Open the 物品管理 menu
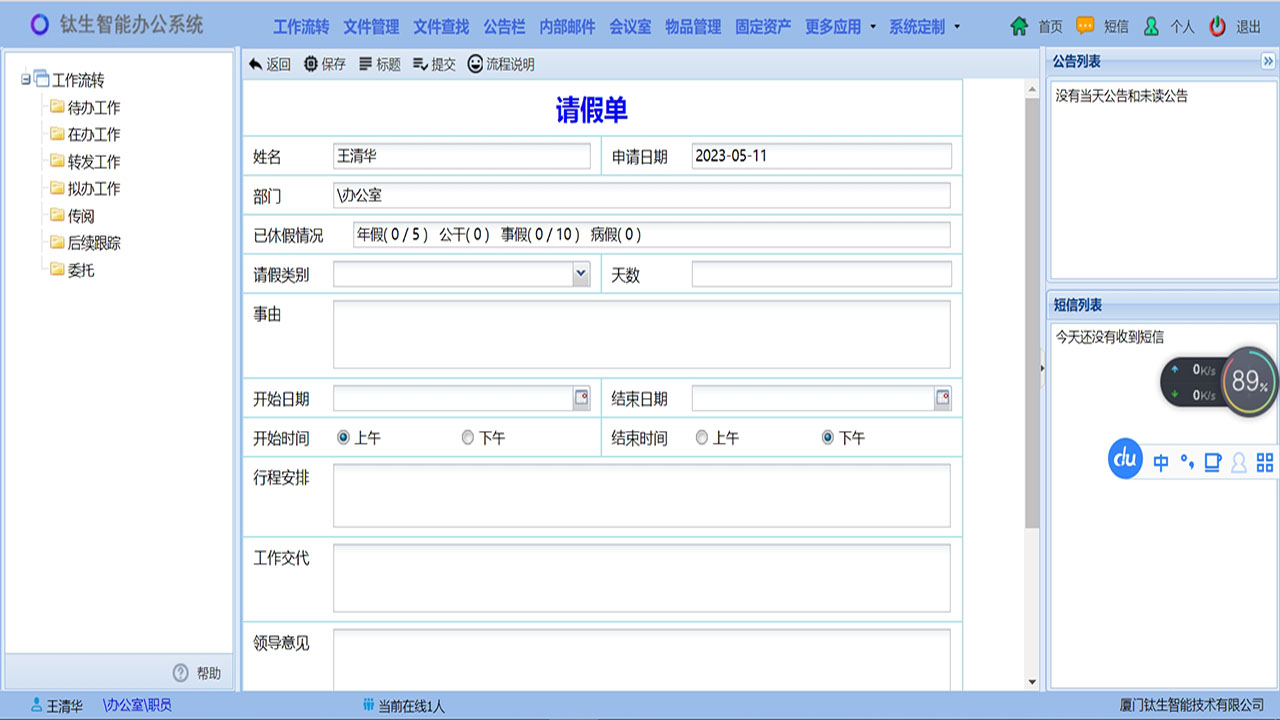 coord(693,27)
